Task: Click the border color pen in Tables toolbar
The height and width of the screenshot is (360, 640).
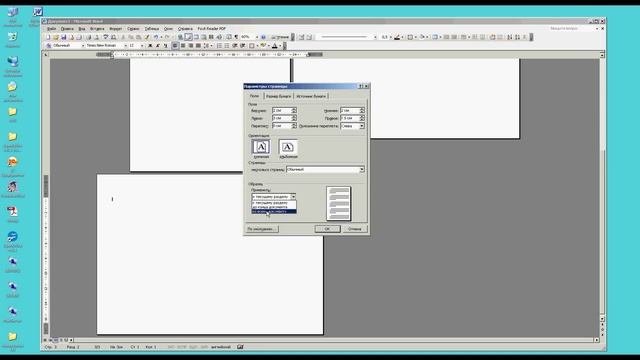Action: pos(397,37)
